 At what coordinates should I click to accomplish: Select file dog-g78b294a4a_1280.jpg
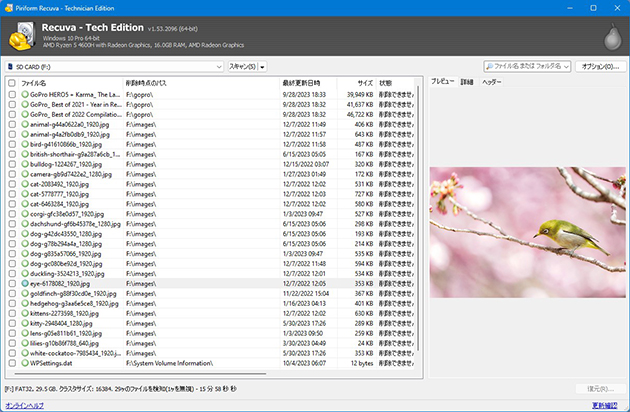[x=66, y=244]
